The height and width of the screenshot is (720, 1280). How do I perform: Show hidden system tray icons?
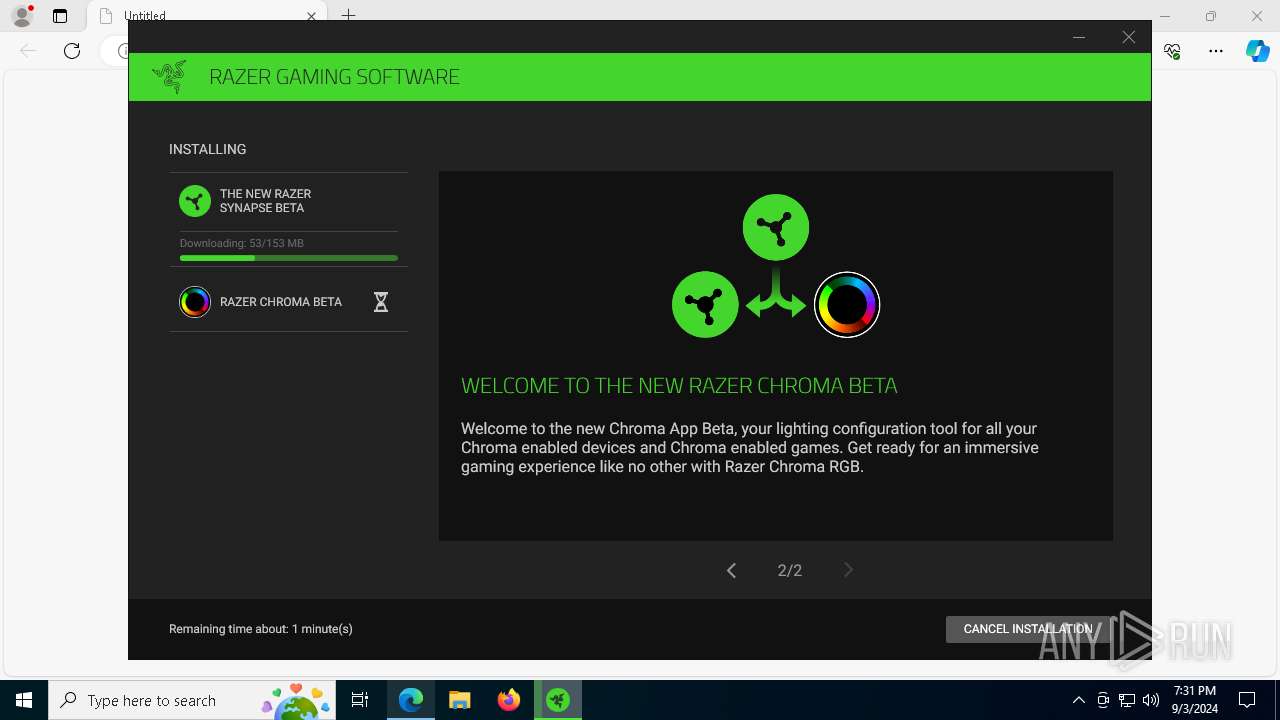(1078, 700)
